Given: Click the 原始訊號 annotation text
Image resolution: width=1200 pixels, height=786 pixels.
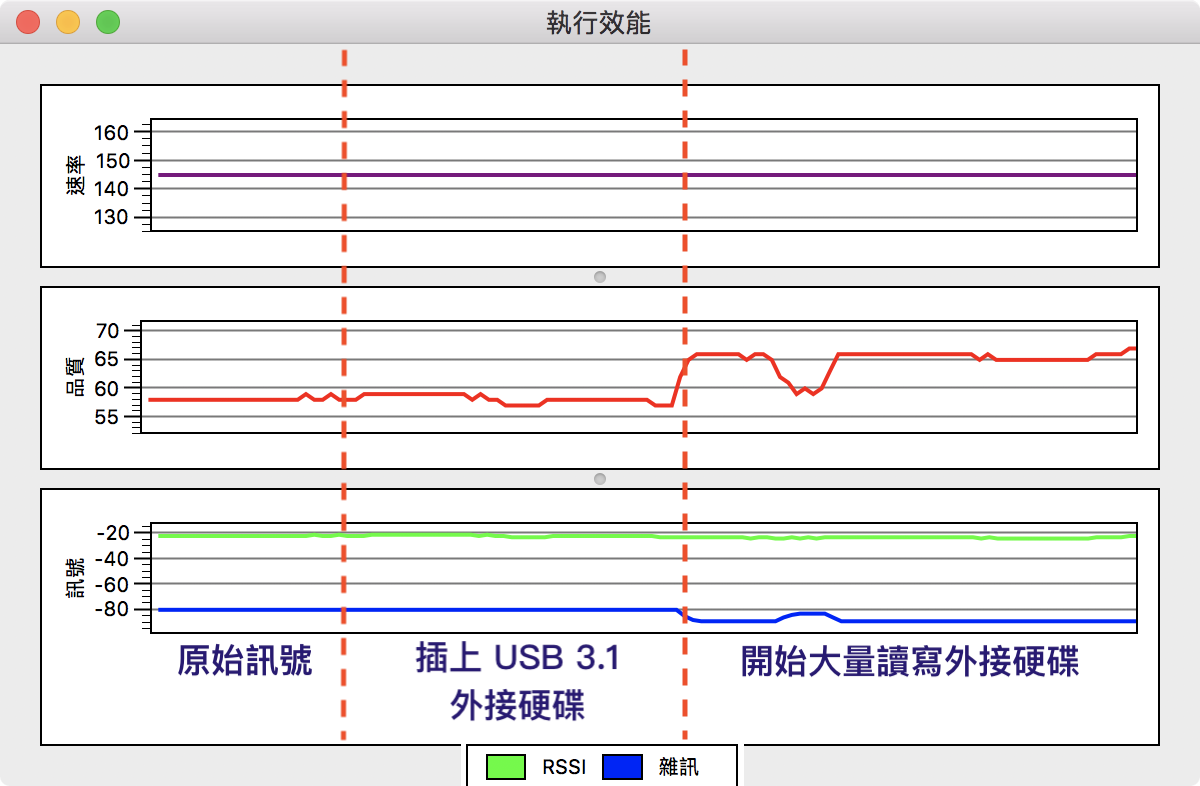Looking at the screenshot, I should click(x=245, y=662).
